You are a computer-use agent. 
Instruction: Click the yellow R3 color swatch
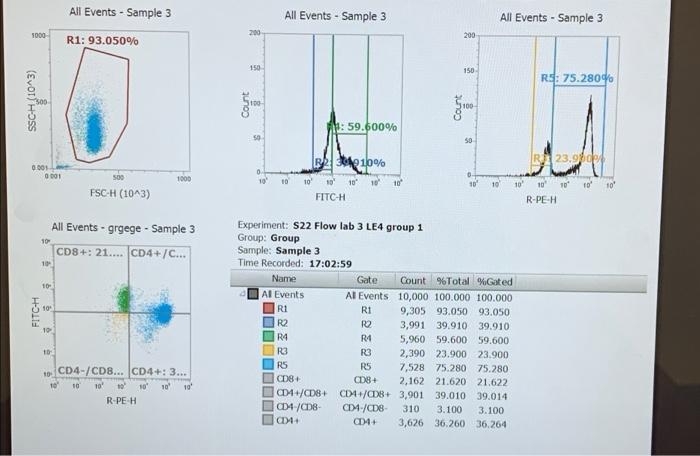[268, 350]
